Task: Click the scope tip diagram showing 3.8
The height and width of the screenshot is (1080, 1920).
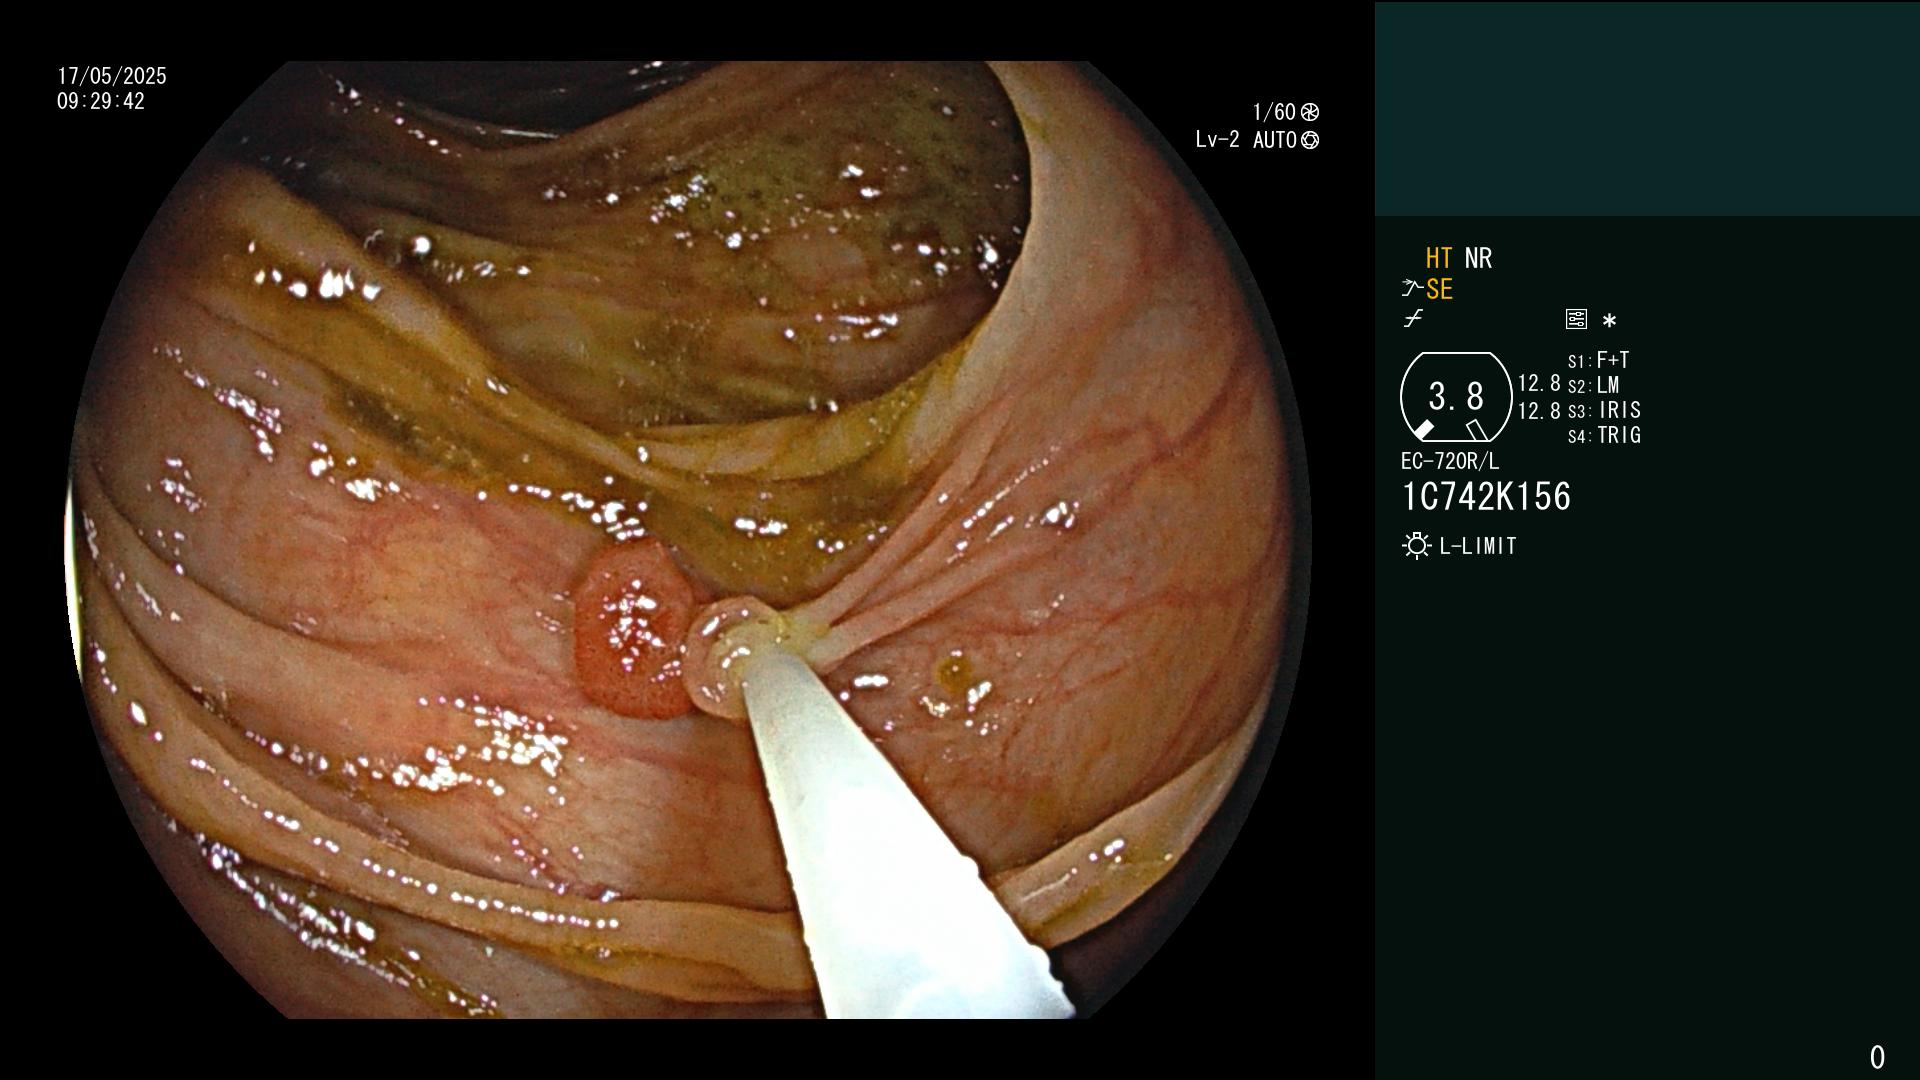Action: (x=1456, y=397)
